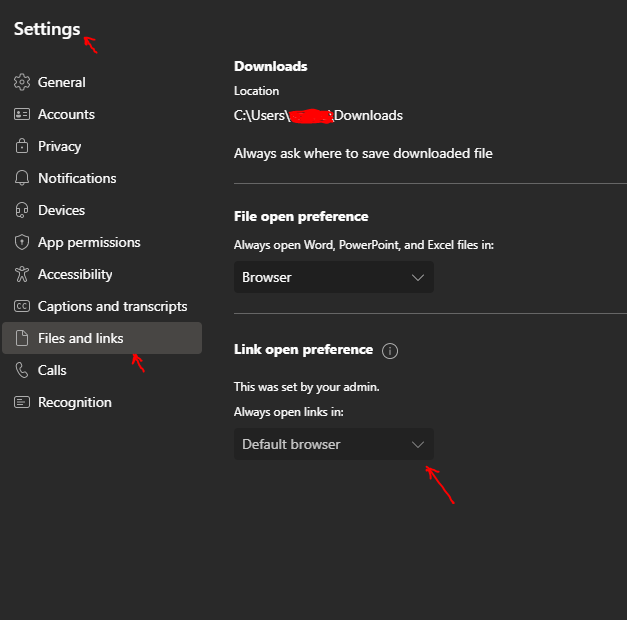627x620 pixels.
Task: Click the Calls phone icon
Action: (22, 370)
